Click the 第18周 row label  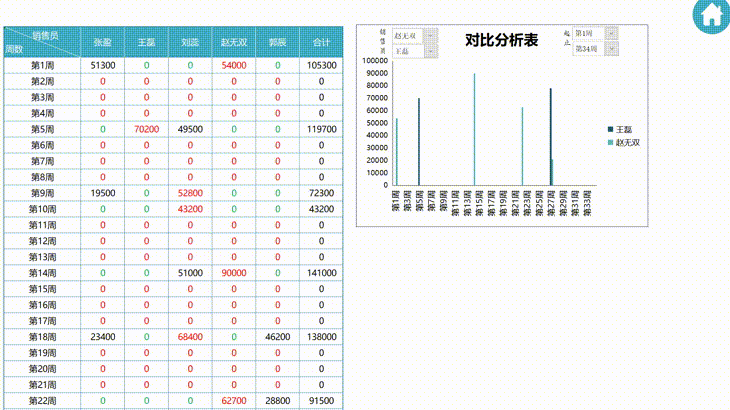[x=42, y=337]
